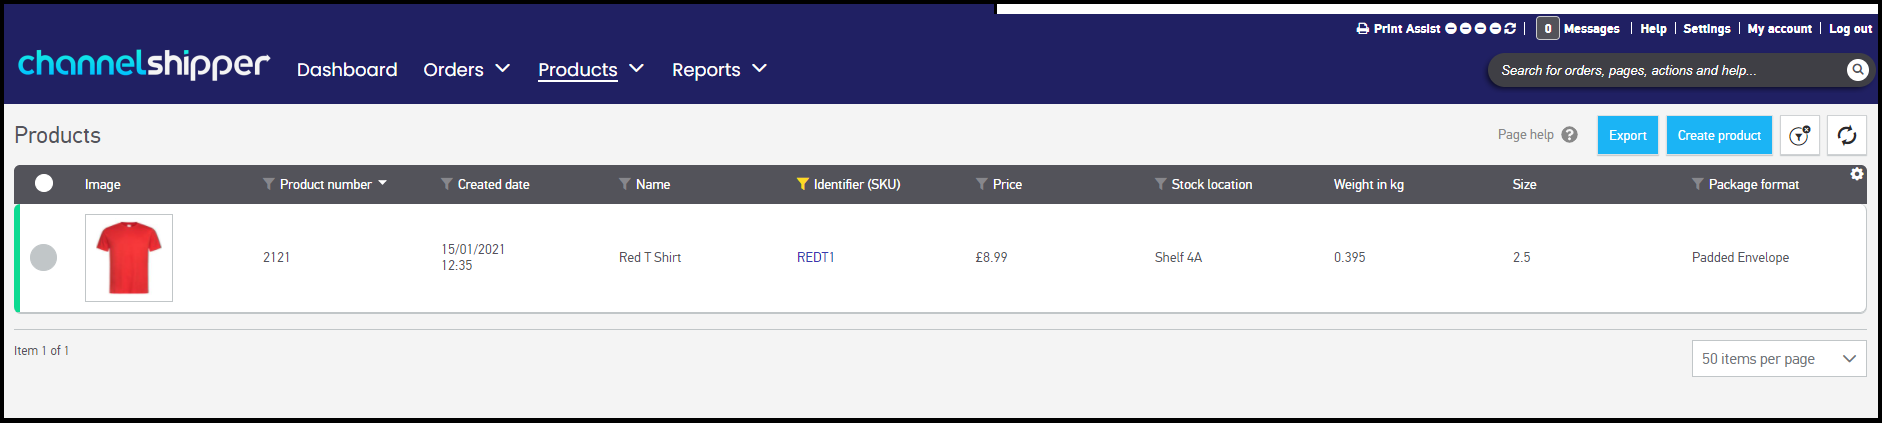Viewport: 1882px width, 423px height.
Task: Open the REDT1 SKU link
Action: point(815,257)
